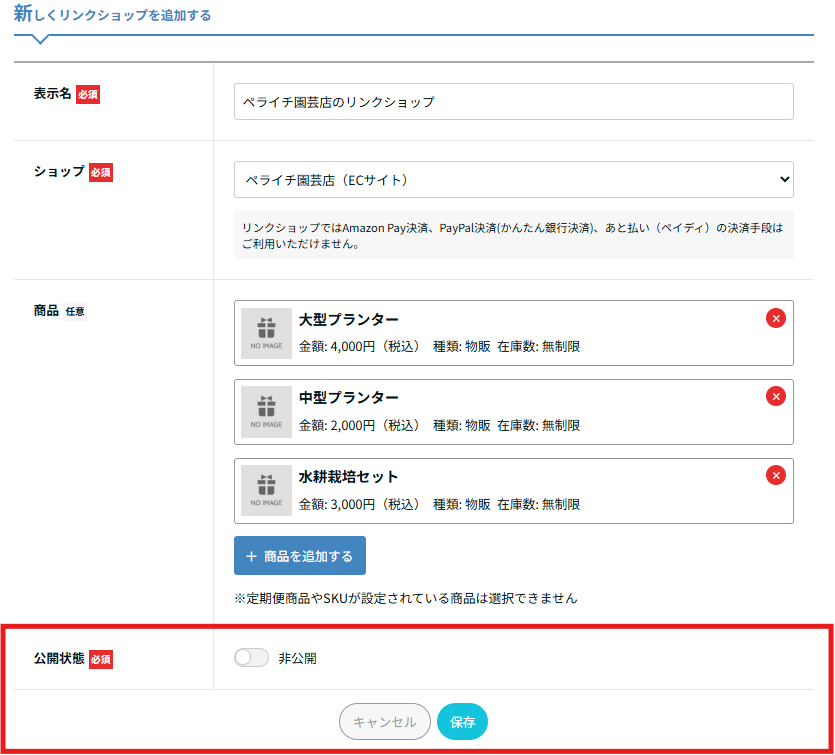Toggle the 公開状態 switch to public
The height and width of the screenshot is (755, 835).
click(251, 658)
